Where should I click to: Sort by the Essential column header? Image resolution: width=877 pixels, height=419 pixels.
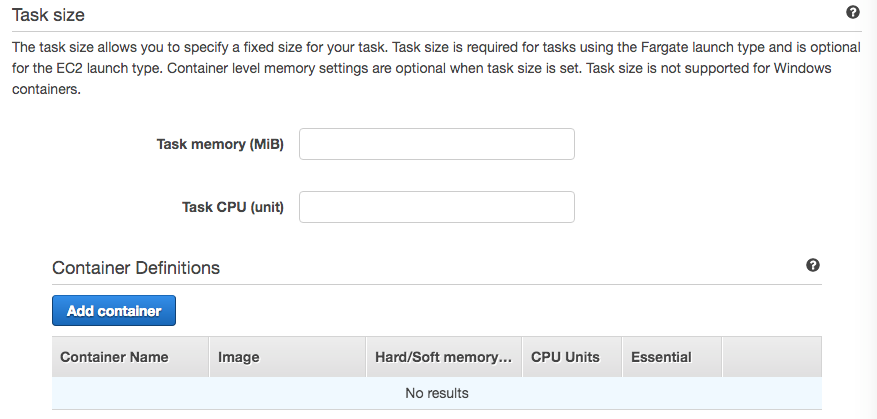[x=661, y=357]
